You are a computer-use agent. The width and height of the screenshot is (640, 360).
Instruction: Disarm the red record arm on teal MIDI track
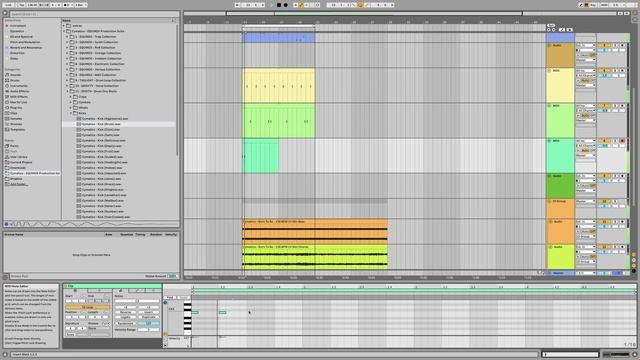tap(622, 141)
